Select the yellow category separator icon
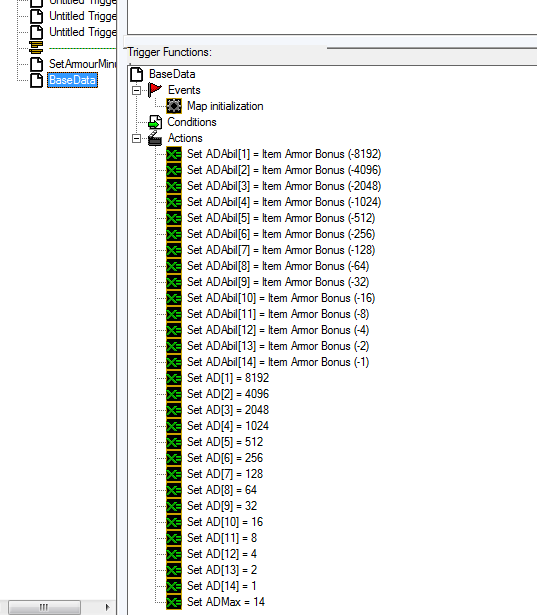 [x=36, y=48]
